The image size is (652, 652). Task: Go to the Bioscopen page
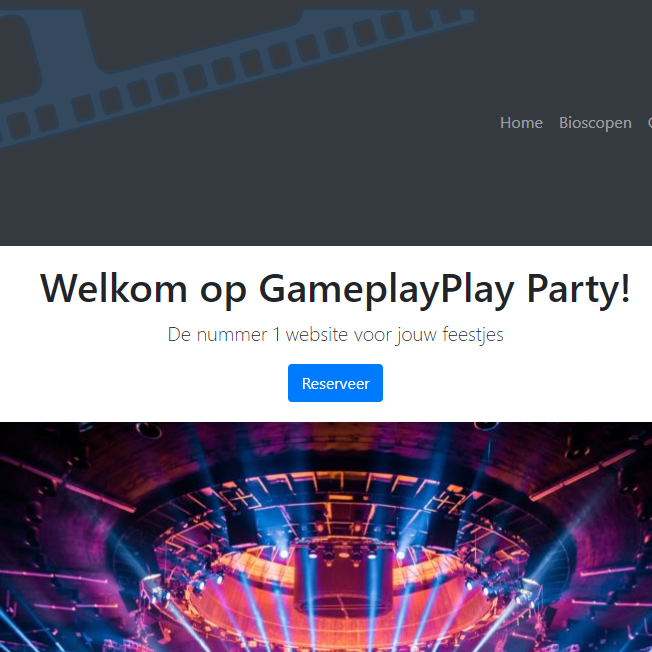coord(595,123)
